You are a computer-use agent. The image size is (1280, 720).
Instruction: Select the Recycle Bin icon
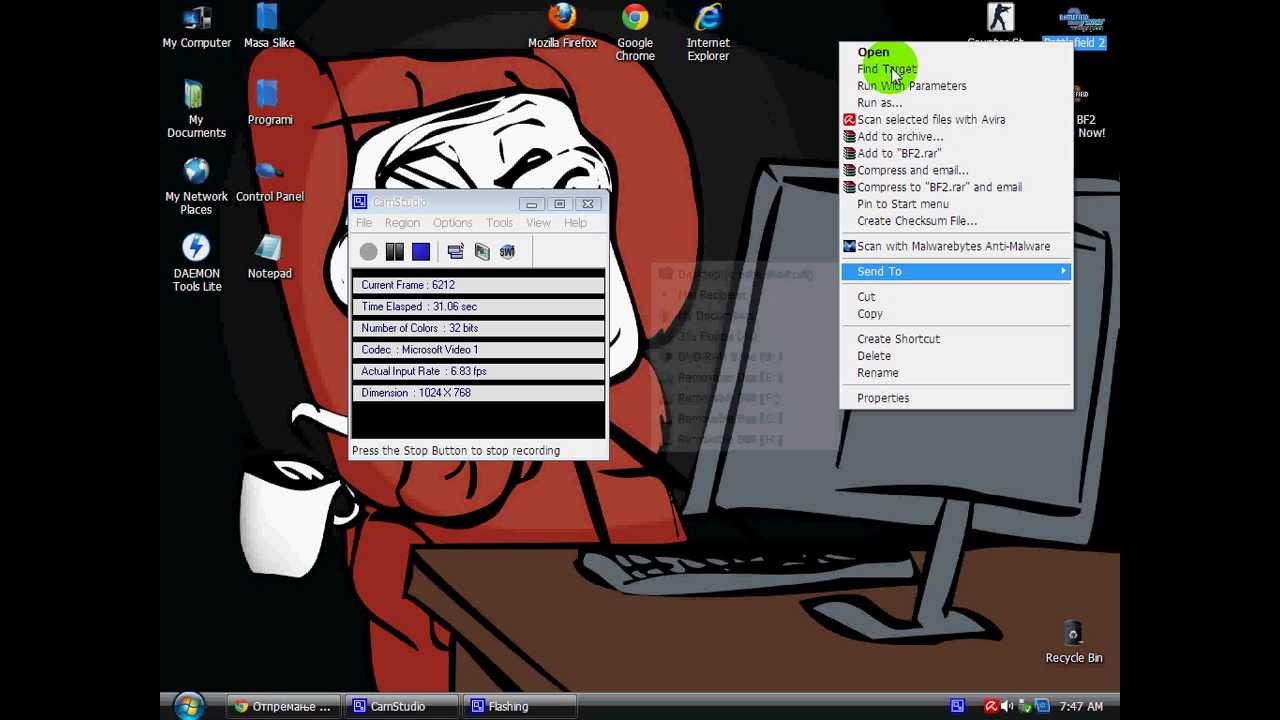click(1073, 642)
